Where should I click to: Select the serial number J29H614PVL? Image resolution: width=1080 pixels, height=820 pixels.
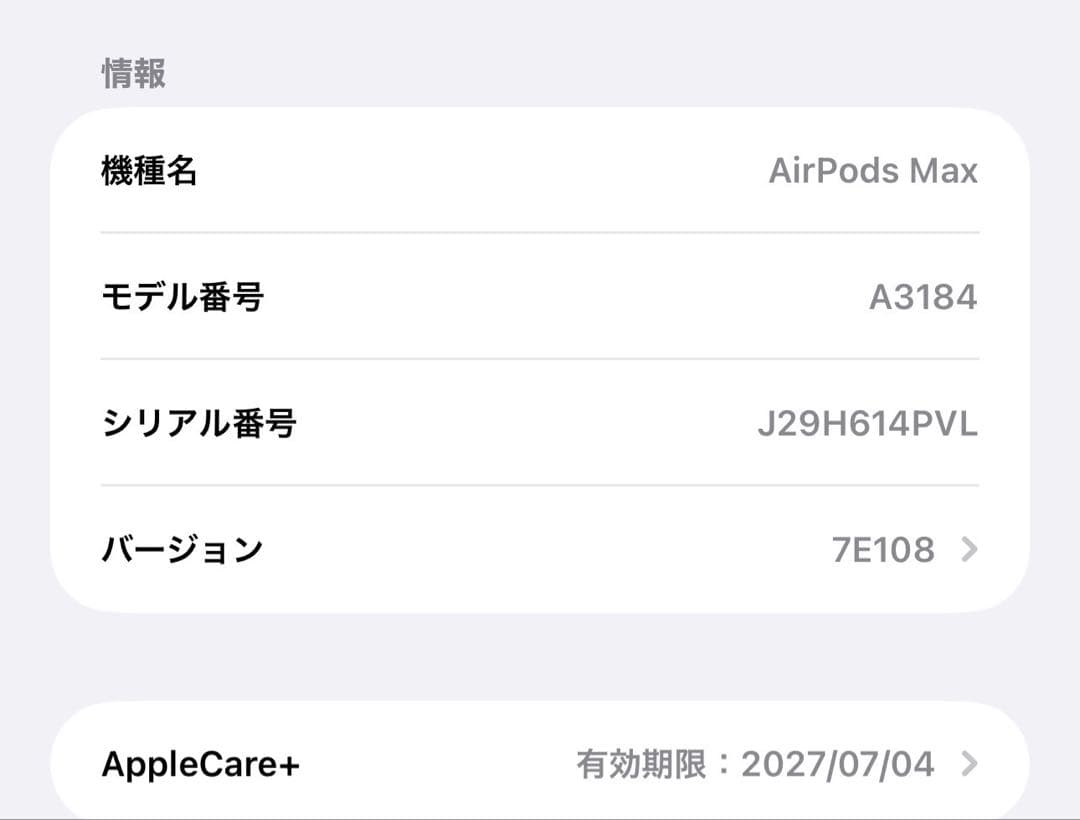coord(868,423)
